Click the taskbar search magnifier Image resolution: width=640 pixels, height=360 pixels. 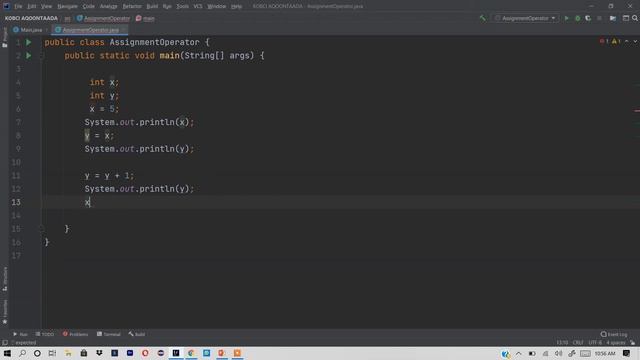(x=22, y=353)
